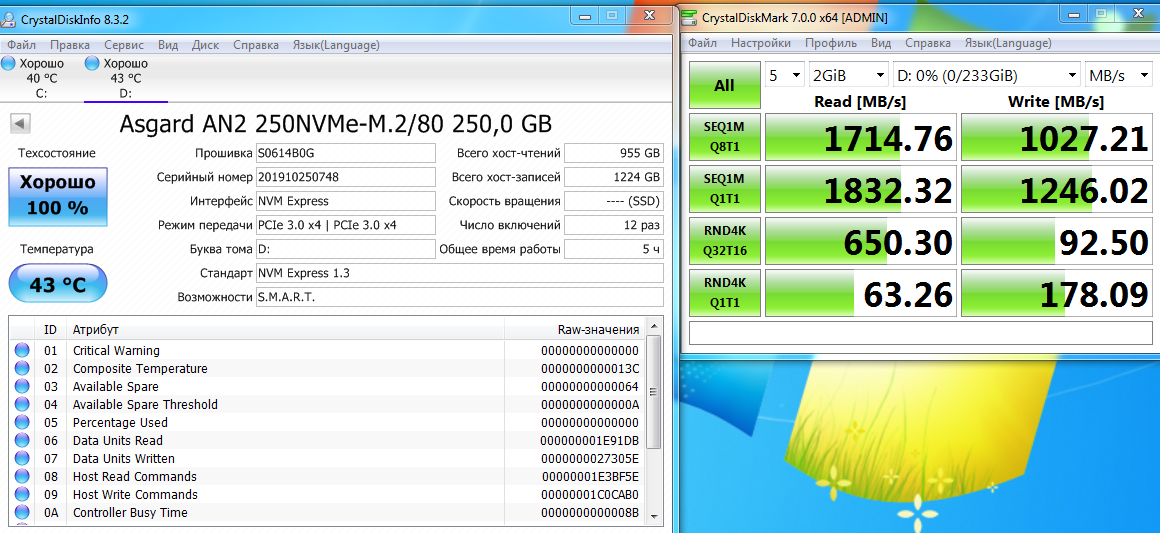Open Вид menu in CrystalDiskMark

point(881,43)
